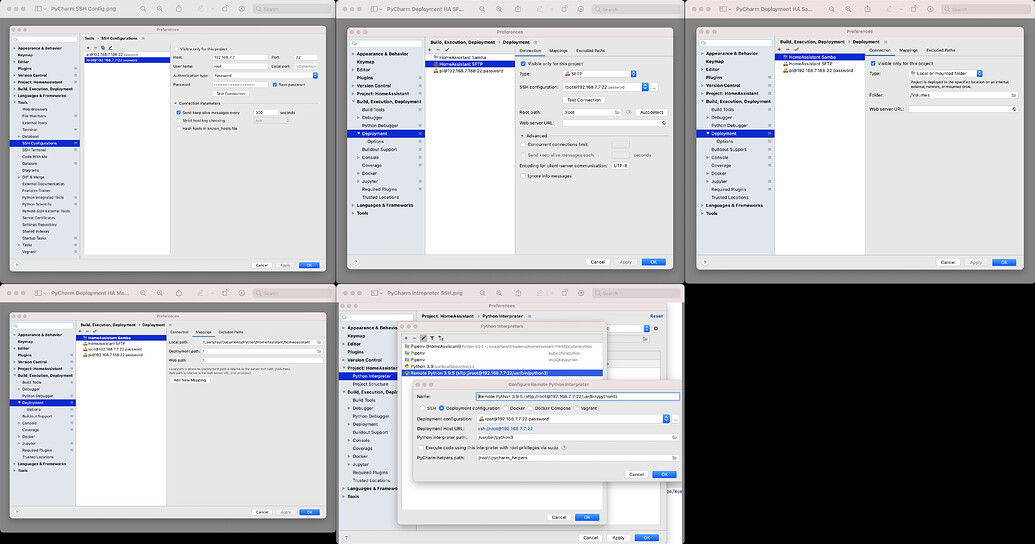
Task: Open SSH configuration dropdown in SFTP window
Action: [606, 87]
